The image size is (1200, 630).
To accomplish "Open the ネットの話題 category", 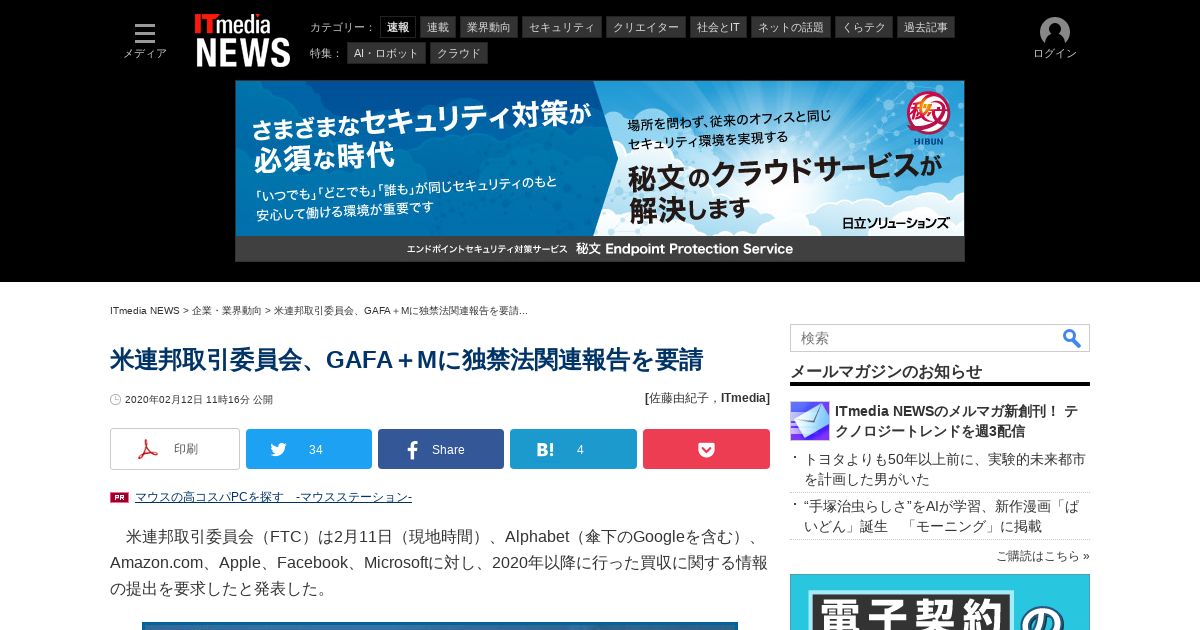I will pos(791,27).
